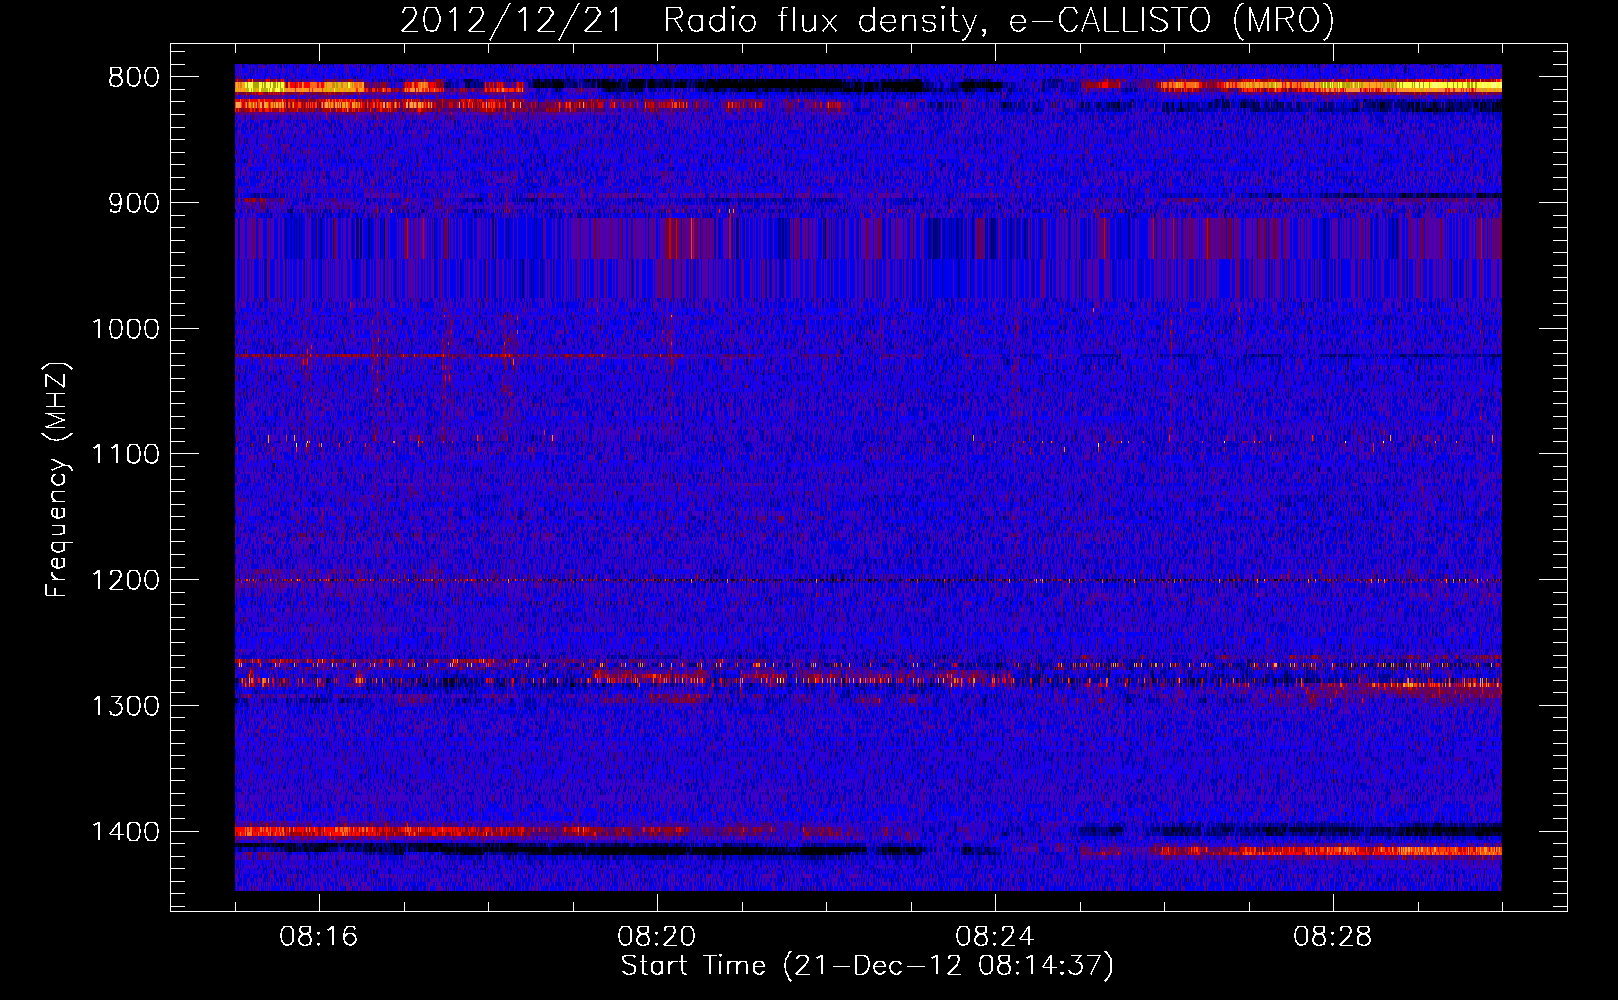
Task: Click the plot title '2012/12/21 Radio flux density, e-CALLISTO (MRO)'
Action: coord(867,20)
